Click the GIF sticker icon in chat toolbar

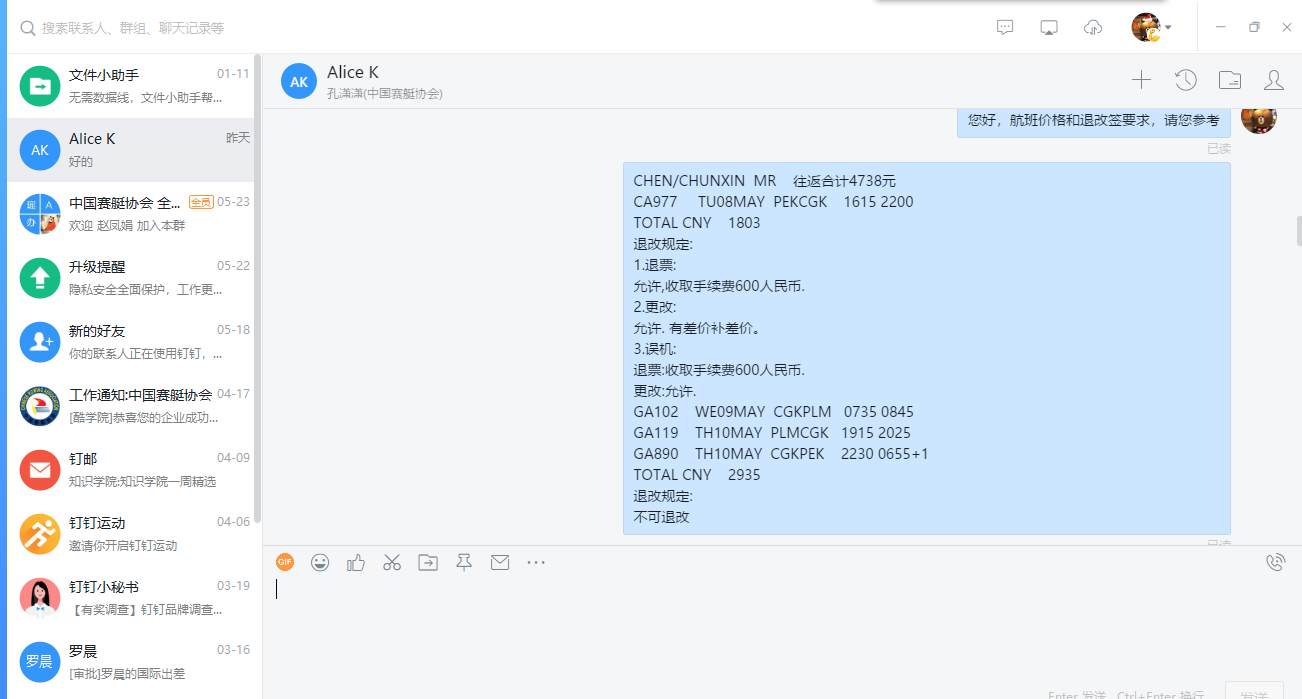click(285, 563)
